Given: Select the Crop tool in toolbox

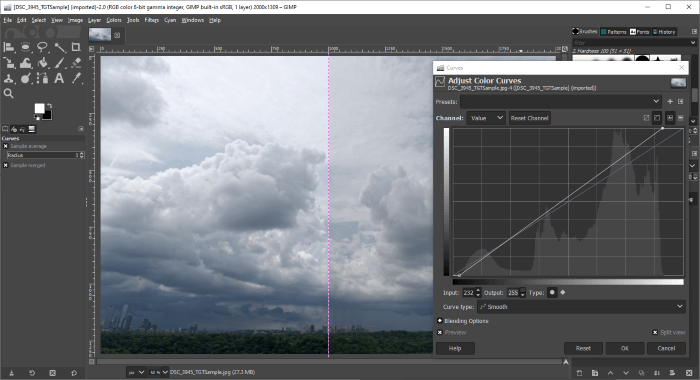Looking at the screenshot, I should (76, 47).
